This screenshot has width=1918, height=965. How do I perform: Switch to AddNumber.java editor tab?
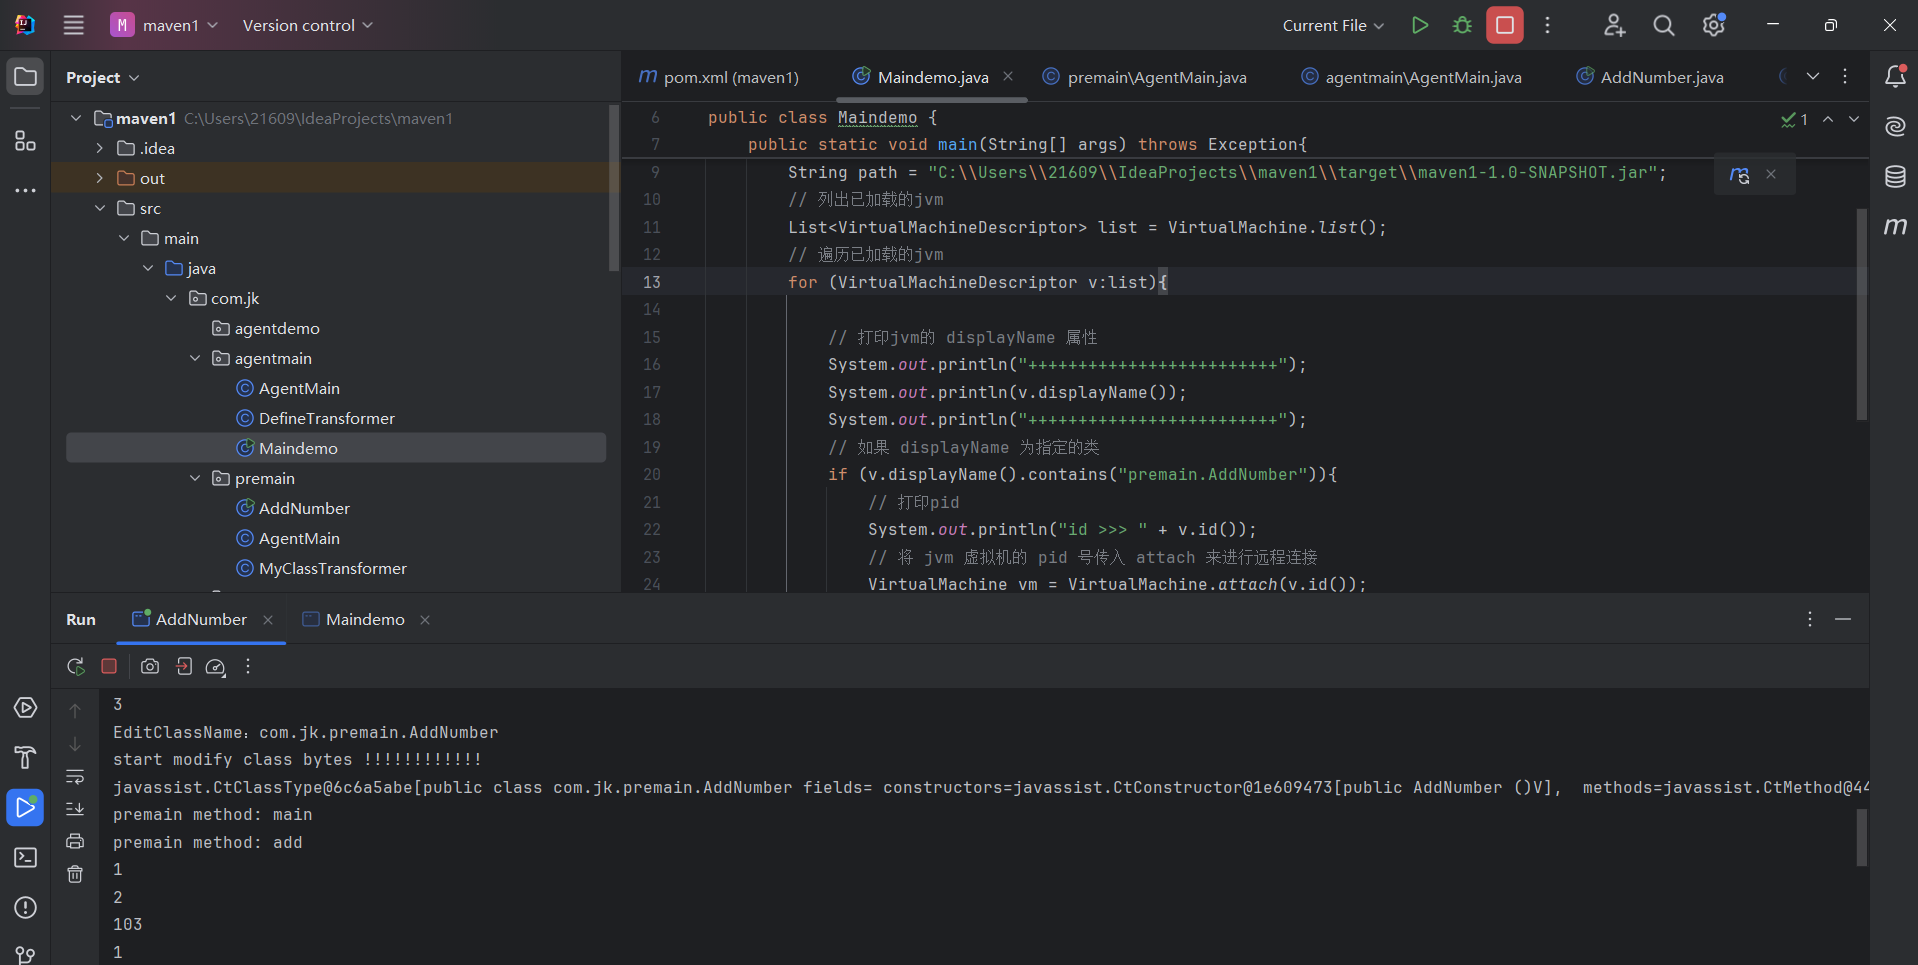pos(1650,77)
